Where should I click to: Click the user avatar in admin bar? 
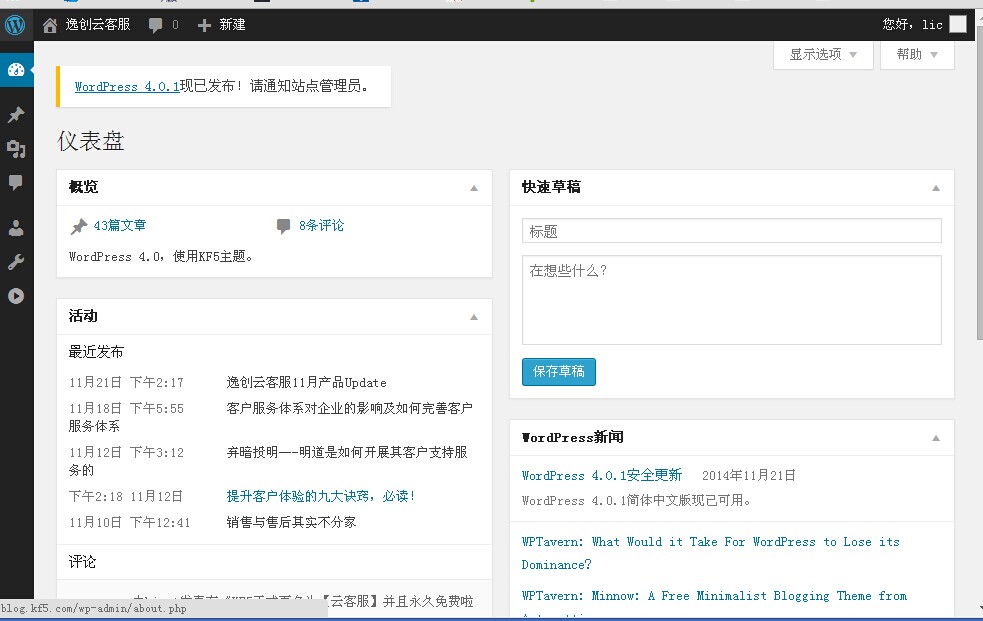[x=957, y=24]
